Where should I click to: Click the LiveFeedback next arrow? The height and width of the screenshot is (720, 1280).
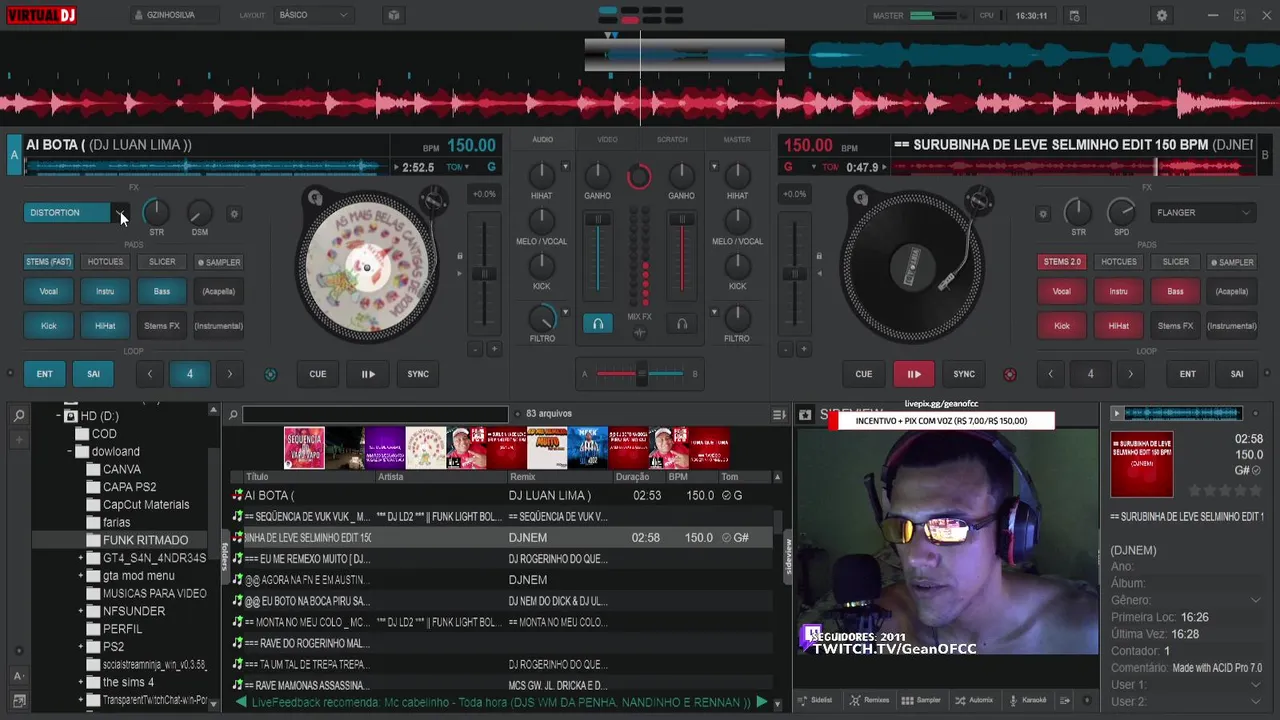click(761, 702)
